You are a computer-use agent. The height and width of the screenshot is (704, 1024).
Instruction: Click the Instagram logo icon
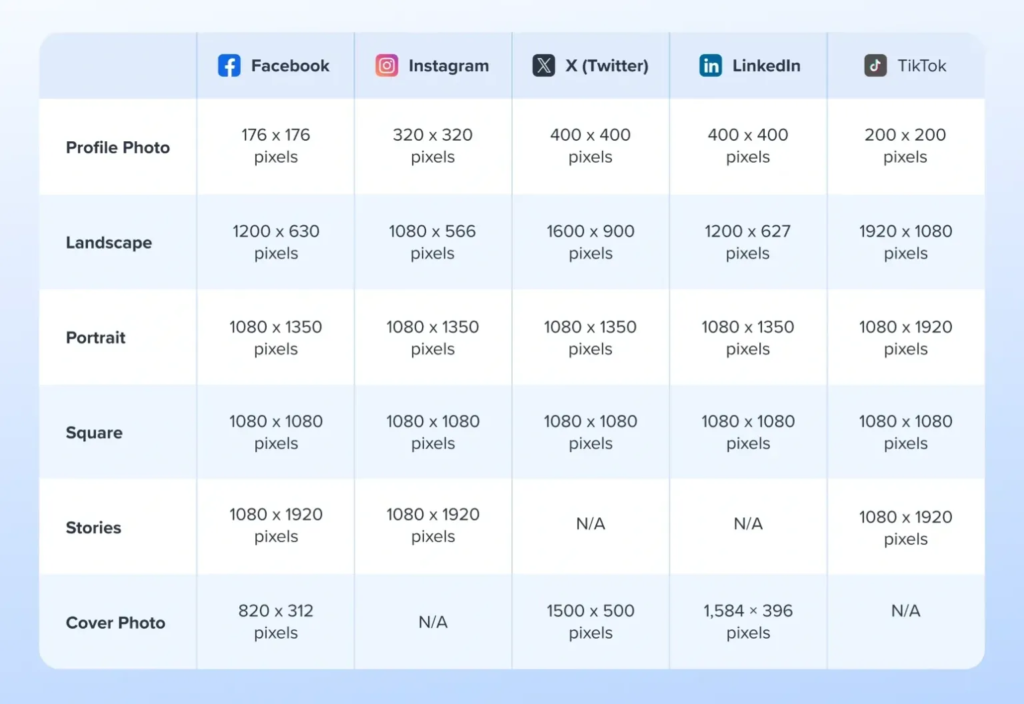point(387,66)
